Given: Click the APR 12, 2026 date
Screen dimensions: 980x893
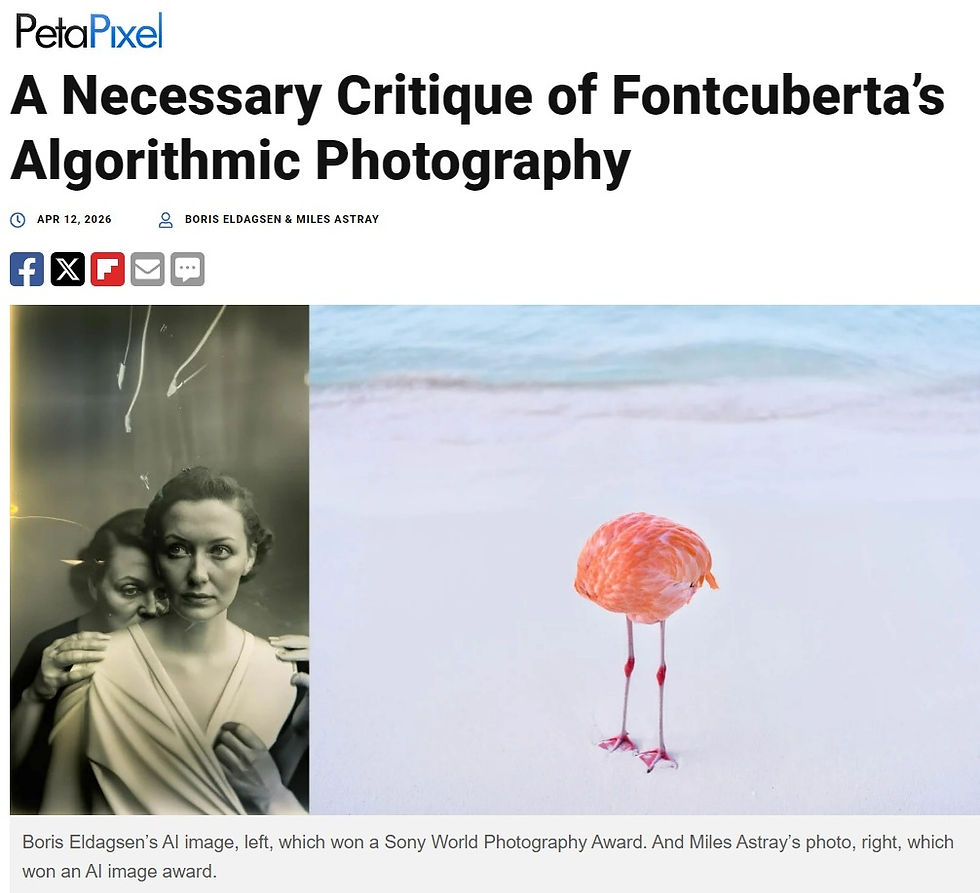Looking at the screenshot, I should pos(74,219).
